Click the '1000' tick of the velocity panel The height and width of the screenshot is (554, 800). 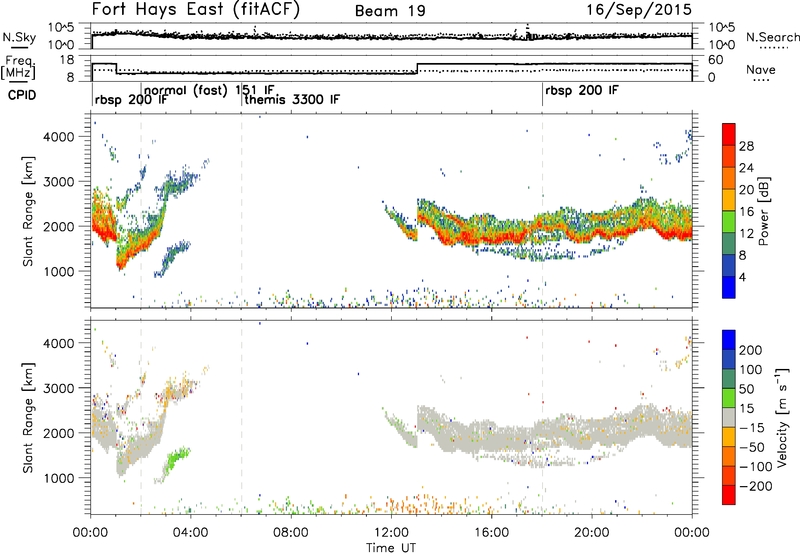tap(59, 478)
